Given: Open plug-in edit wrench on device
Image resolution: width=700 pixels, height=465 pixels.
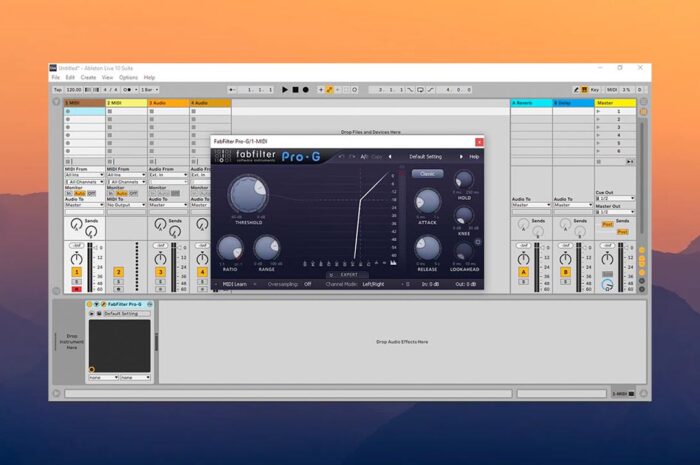Looking at the screenshot, I should click(104, 304).
